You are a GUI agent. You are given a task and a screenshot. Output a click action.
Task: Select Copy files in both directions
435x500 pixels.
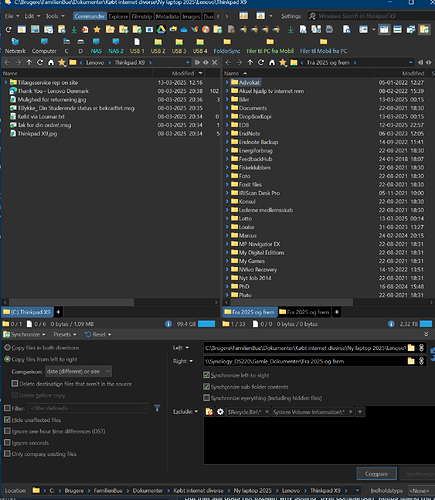coord(7,348)
